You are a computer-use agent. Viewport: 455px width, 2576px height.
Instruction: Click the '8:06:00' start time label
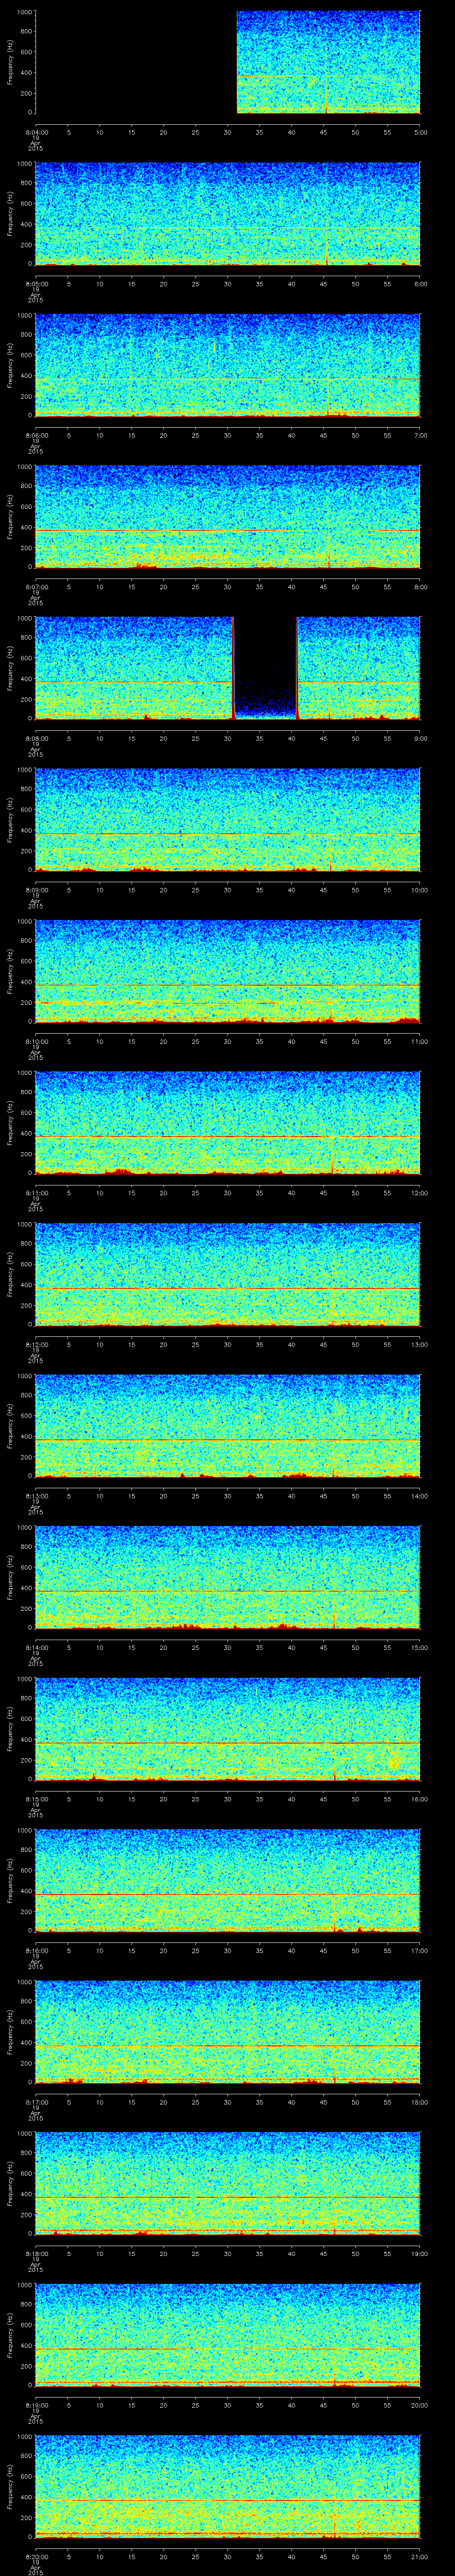click(36, 435)
